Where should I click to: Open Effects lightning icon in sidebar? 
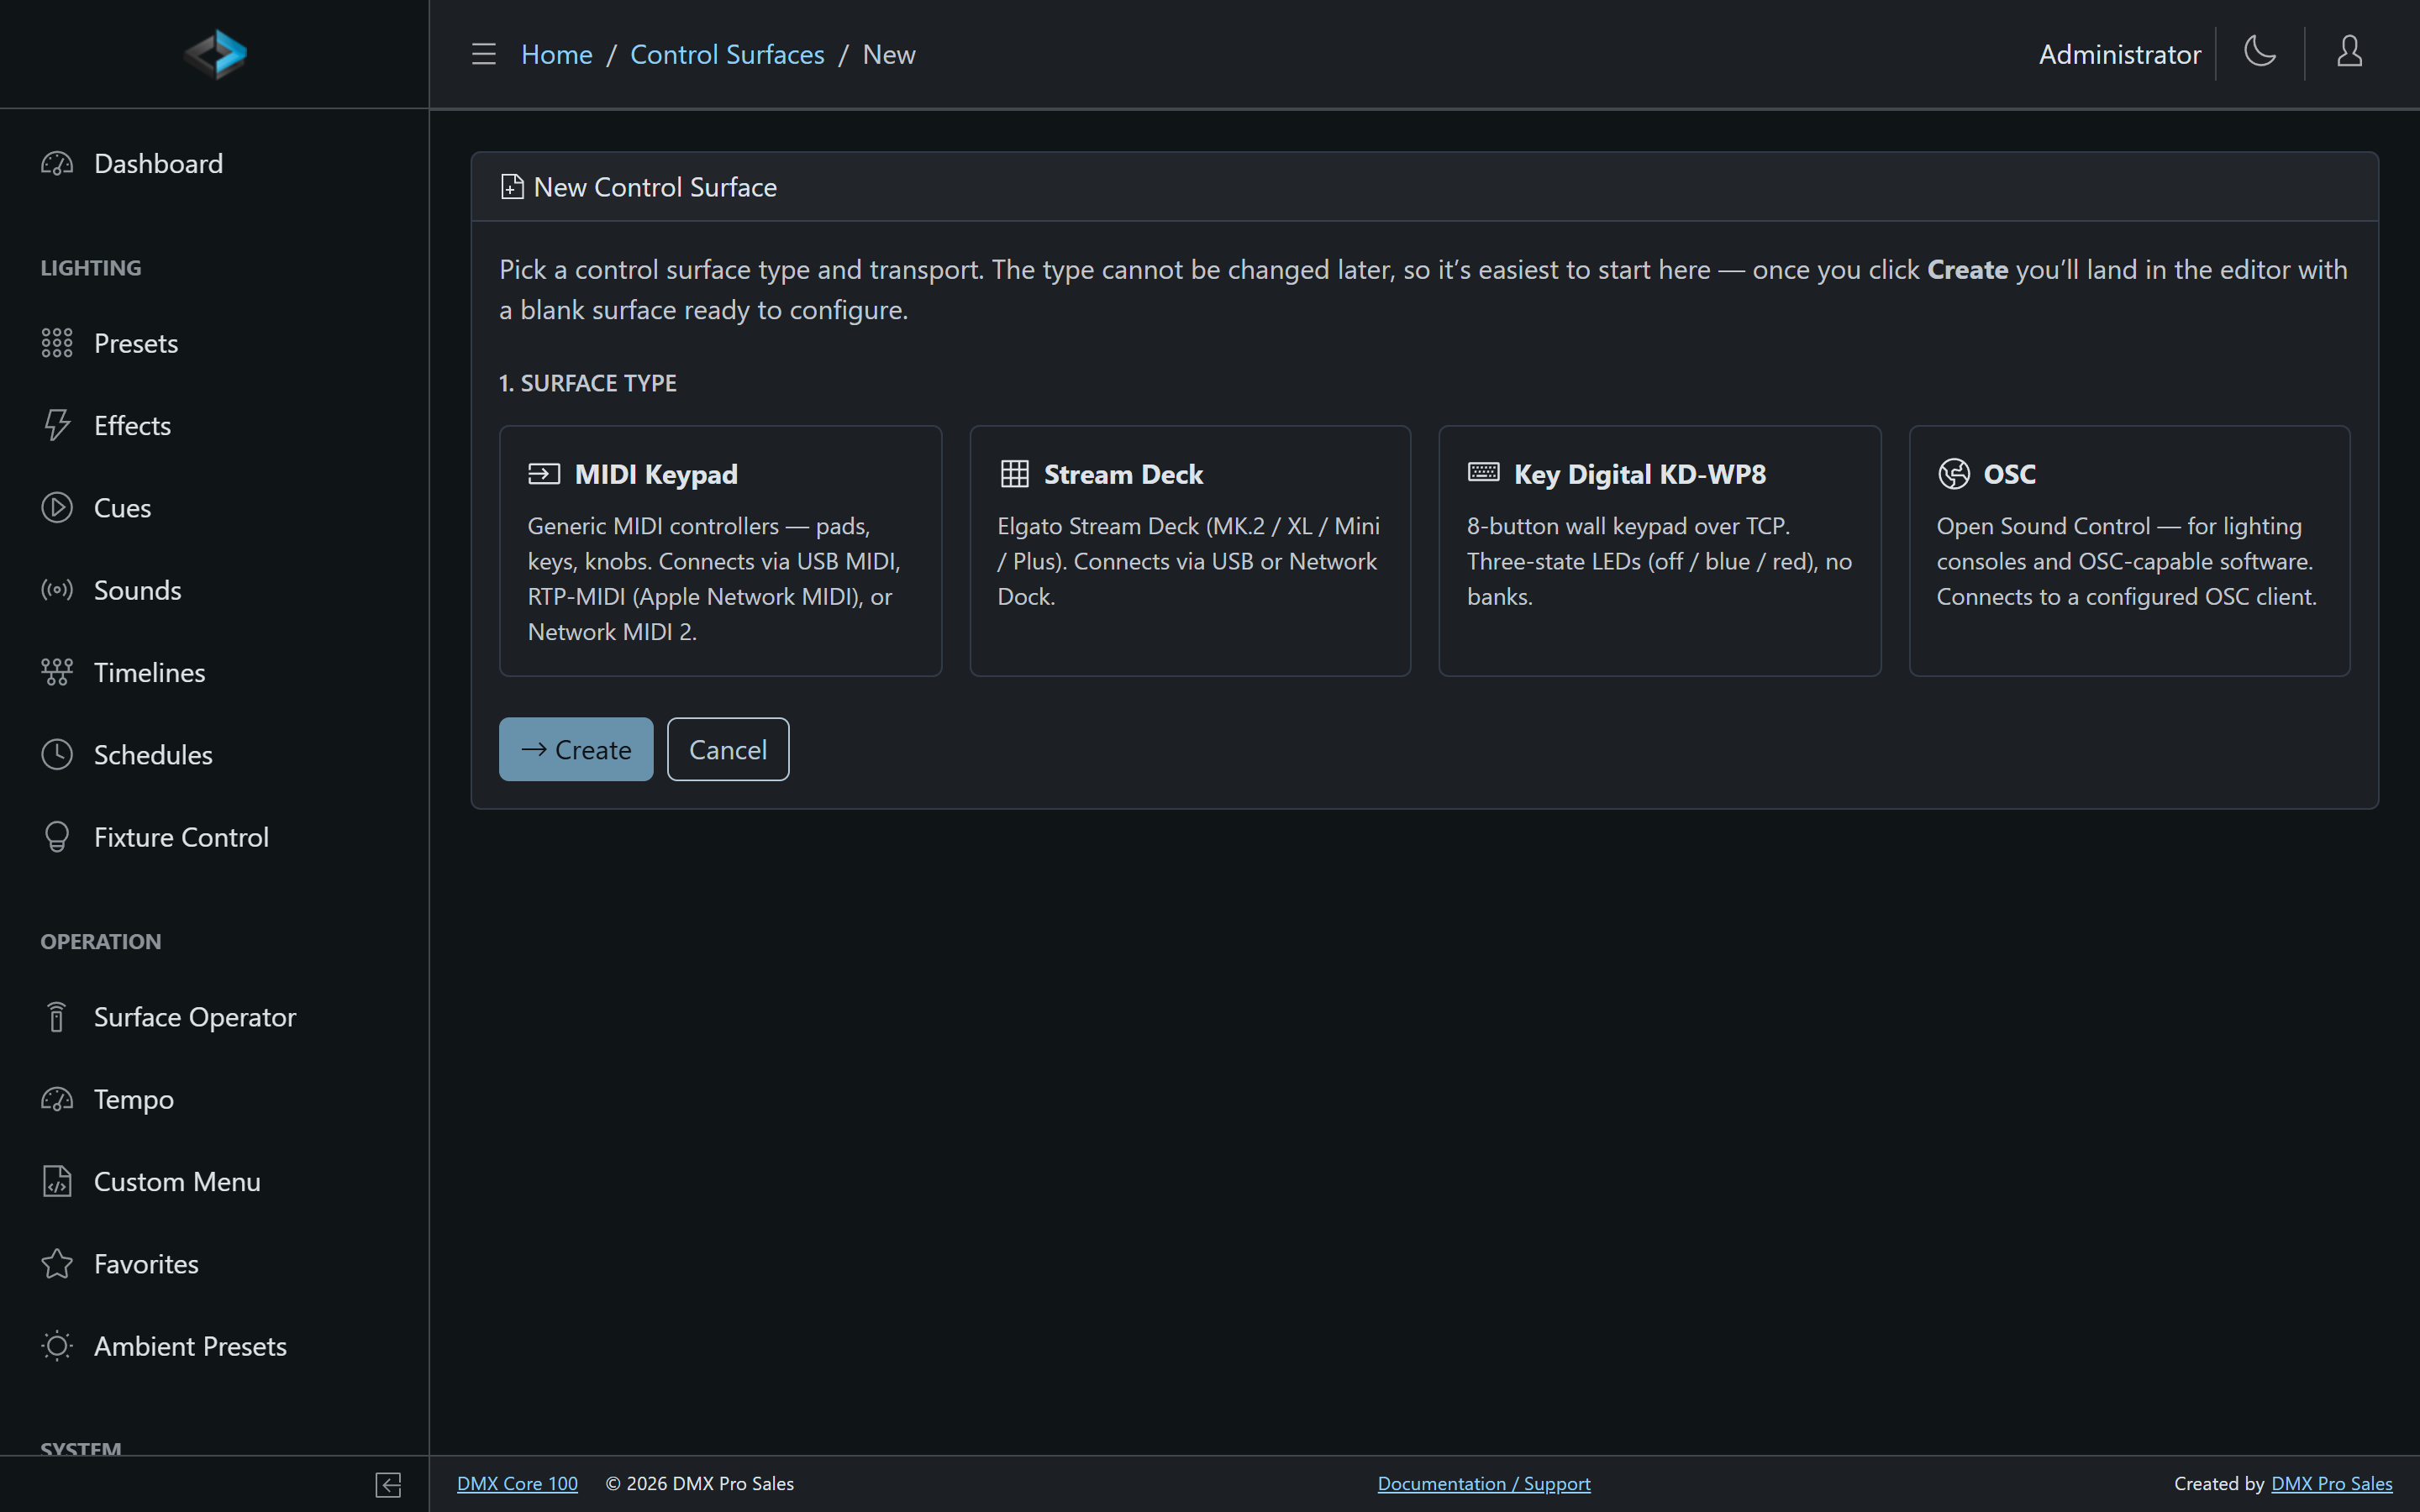click(x=57, y=425)
